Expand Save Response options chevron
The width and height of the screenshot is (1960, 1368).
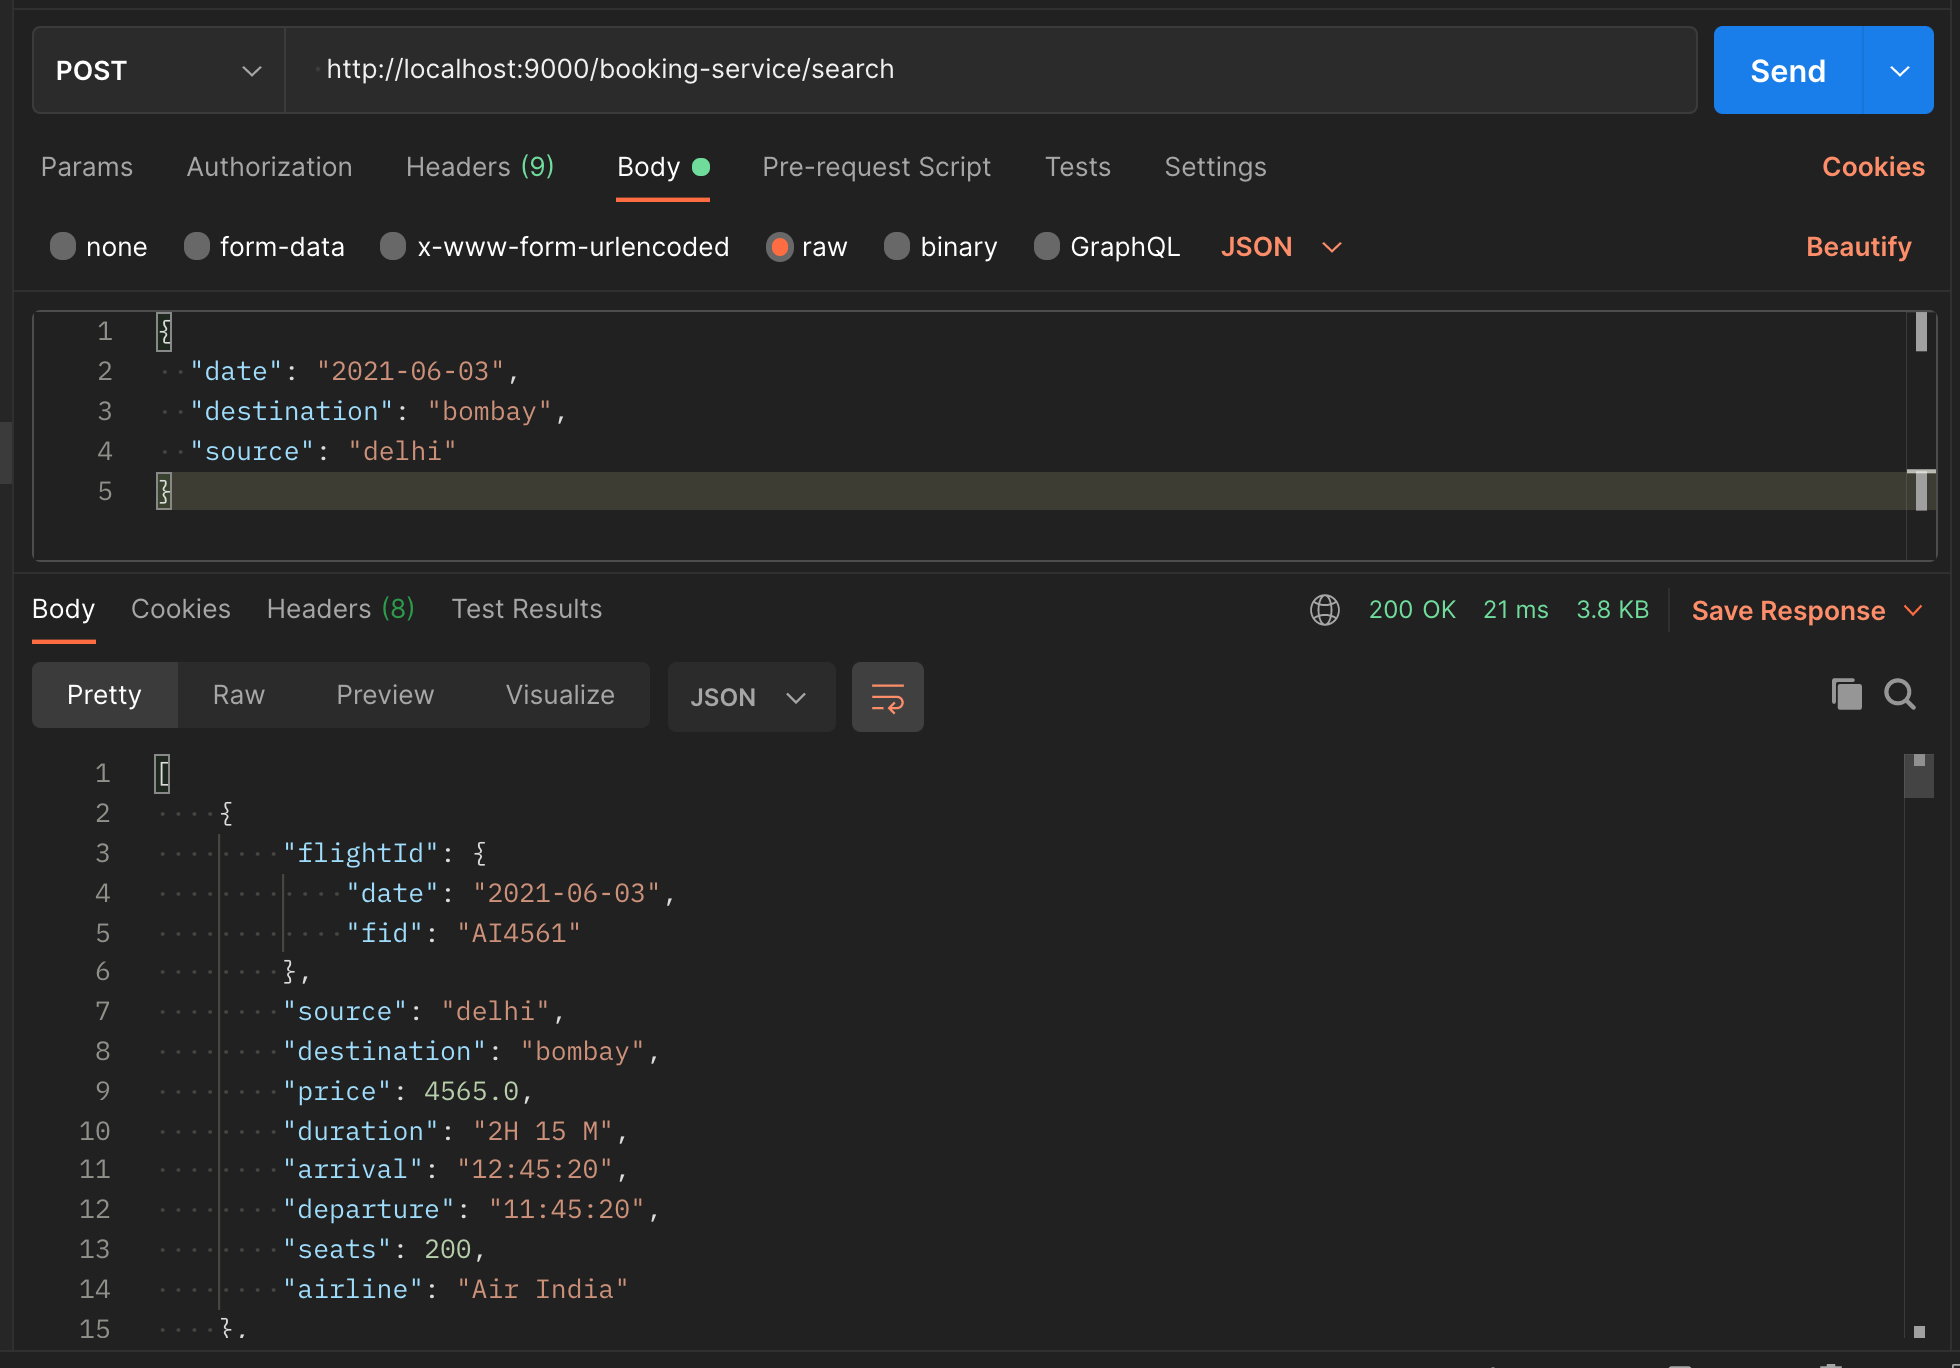point(1913,610)
